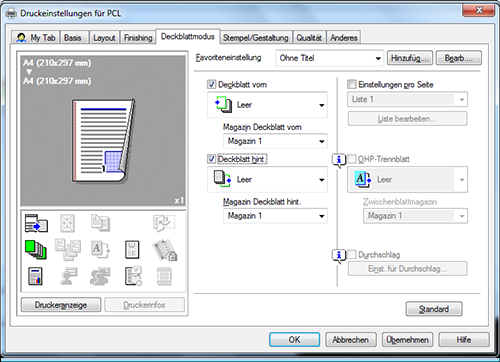The image size is (500, 362).
Task: Switch to the Finishing tab
Action: coord(138,38)
